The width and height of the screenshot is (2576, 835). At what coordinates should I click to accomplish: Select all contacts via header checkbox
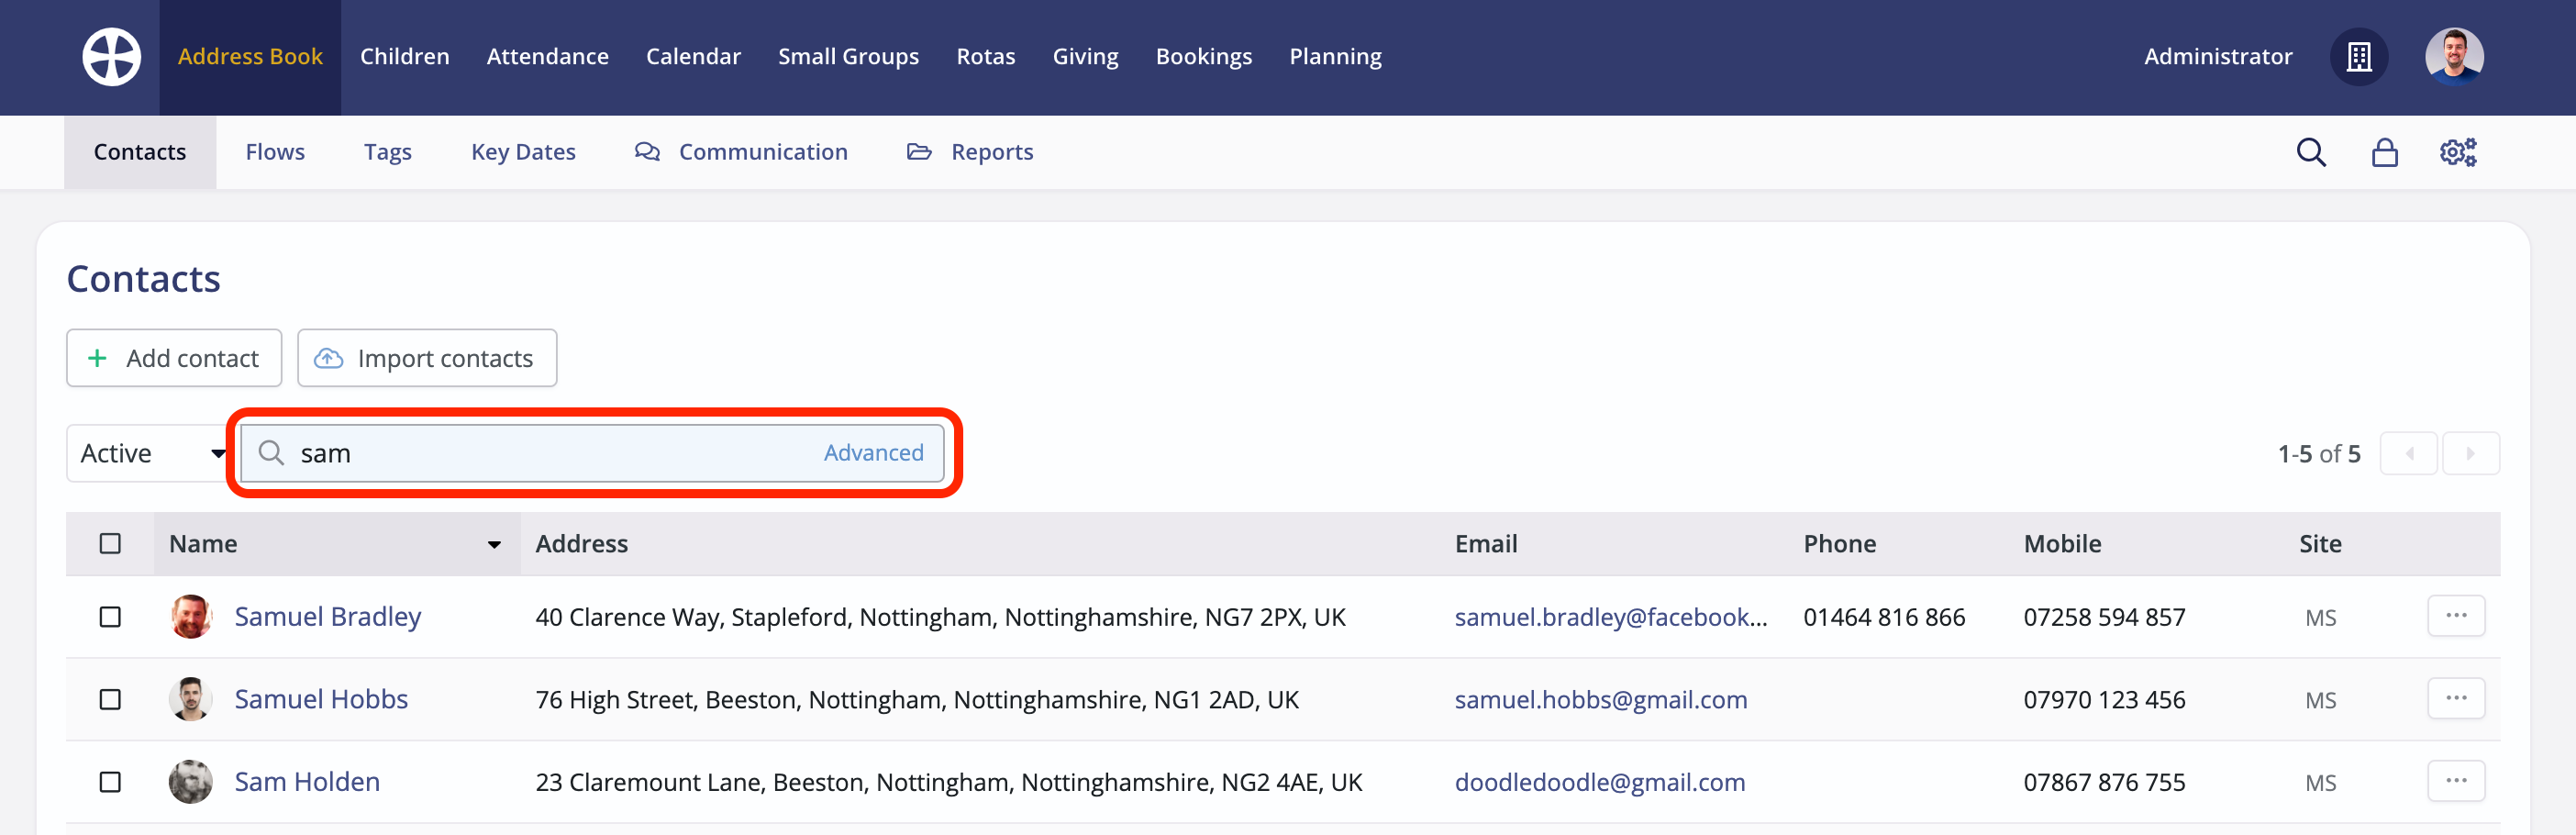[110, 543]
